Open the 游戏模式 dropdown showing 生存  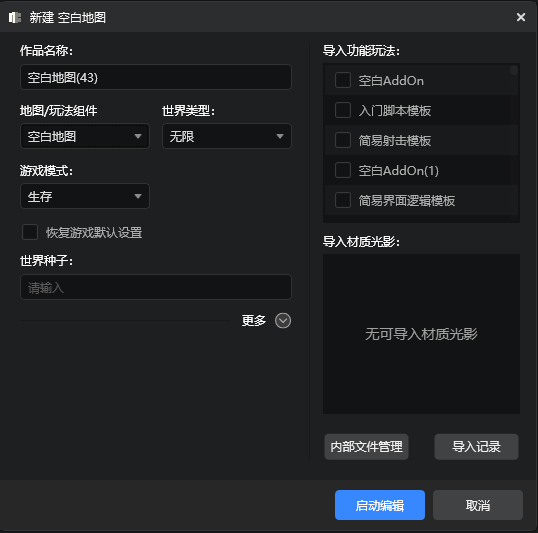(85, 196)
